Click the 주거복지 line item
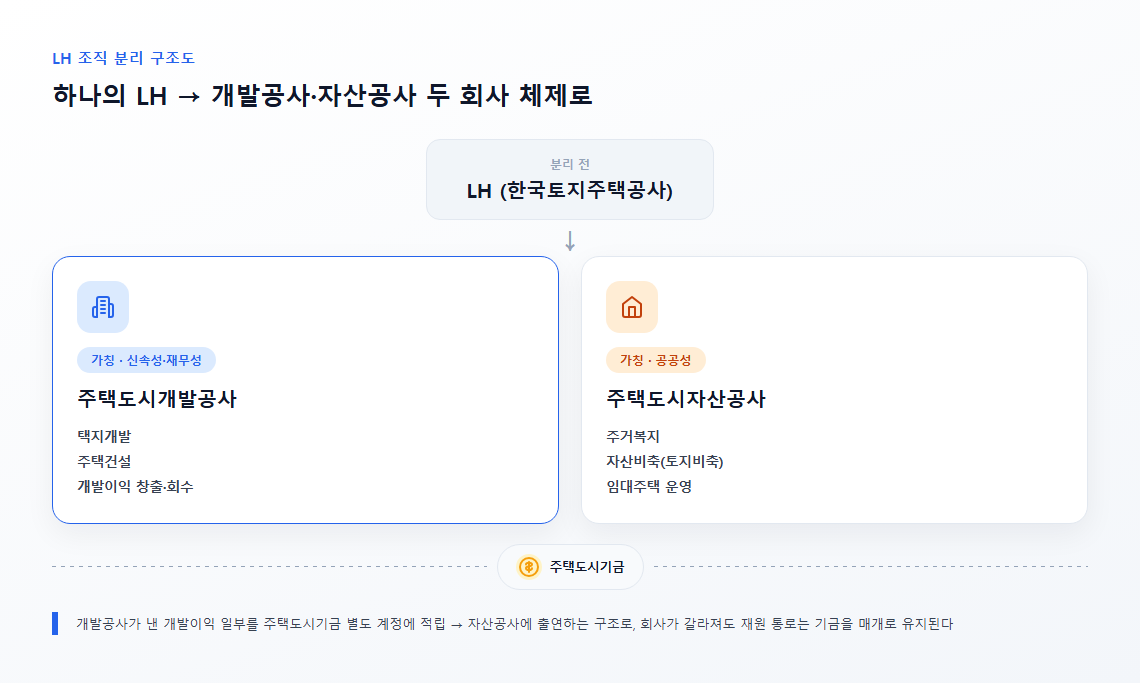This screenshot has height=684, width=1140. tap(633, 437)
